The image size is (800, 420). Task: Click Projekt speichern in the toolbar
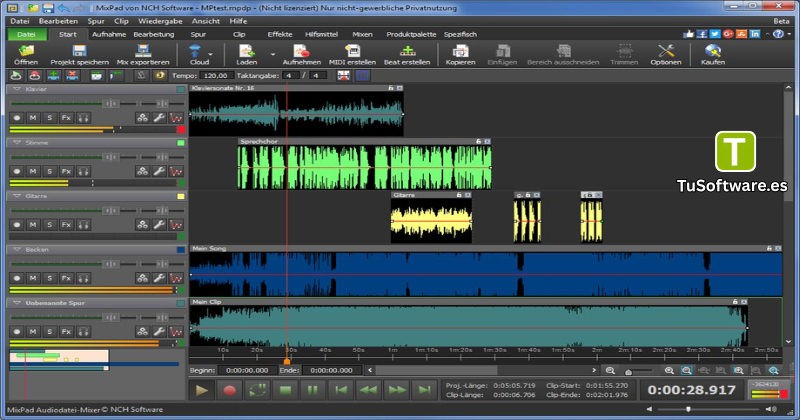(79, 54)
